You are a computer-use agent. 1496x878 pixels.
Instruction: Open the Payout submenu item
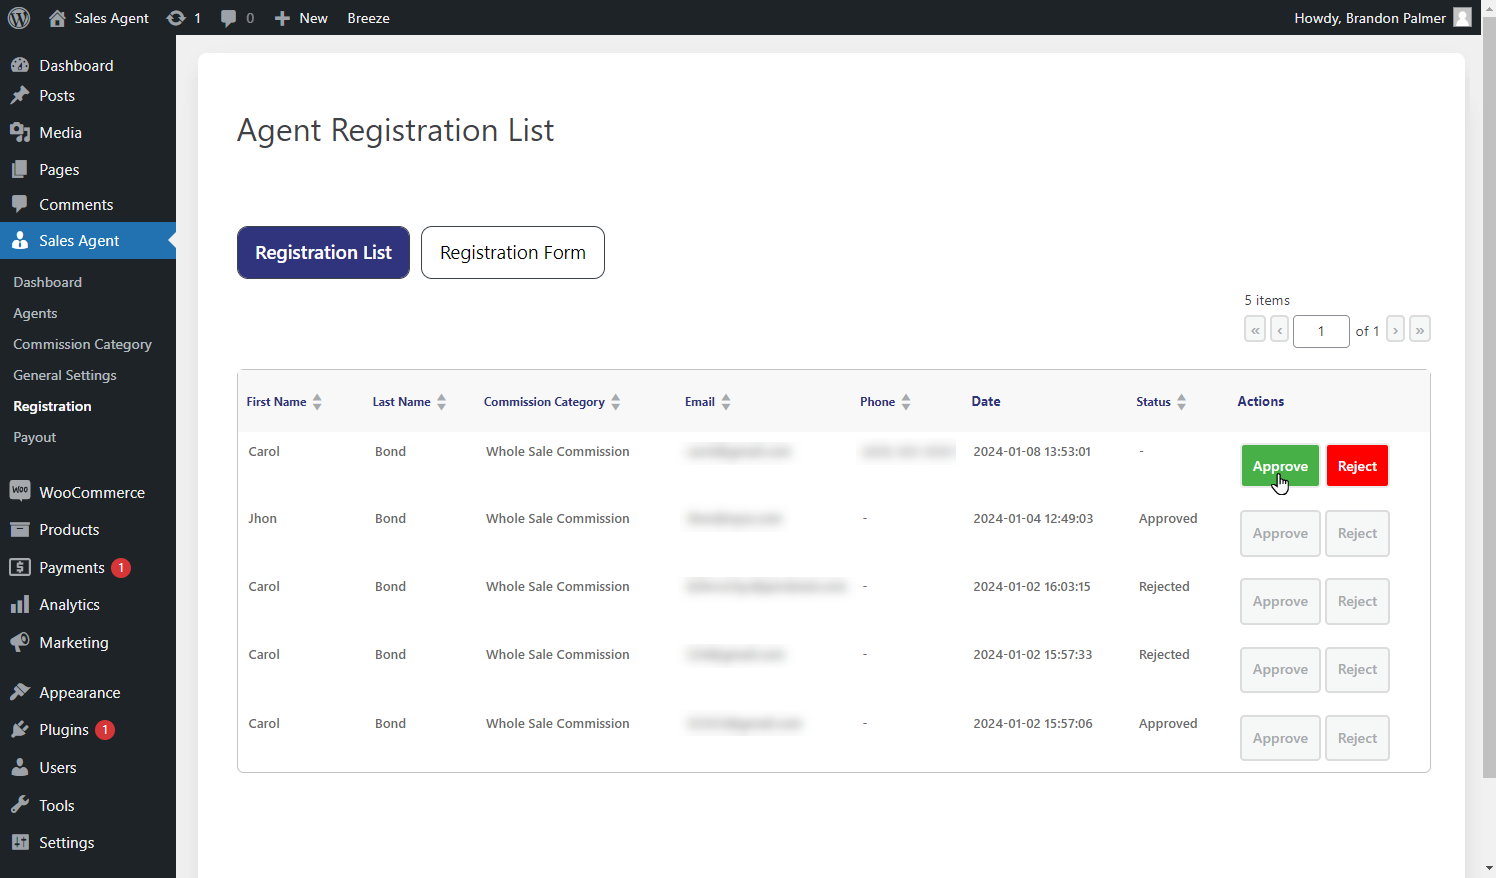pyautogui.click(x=35, y=437)
